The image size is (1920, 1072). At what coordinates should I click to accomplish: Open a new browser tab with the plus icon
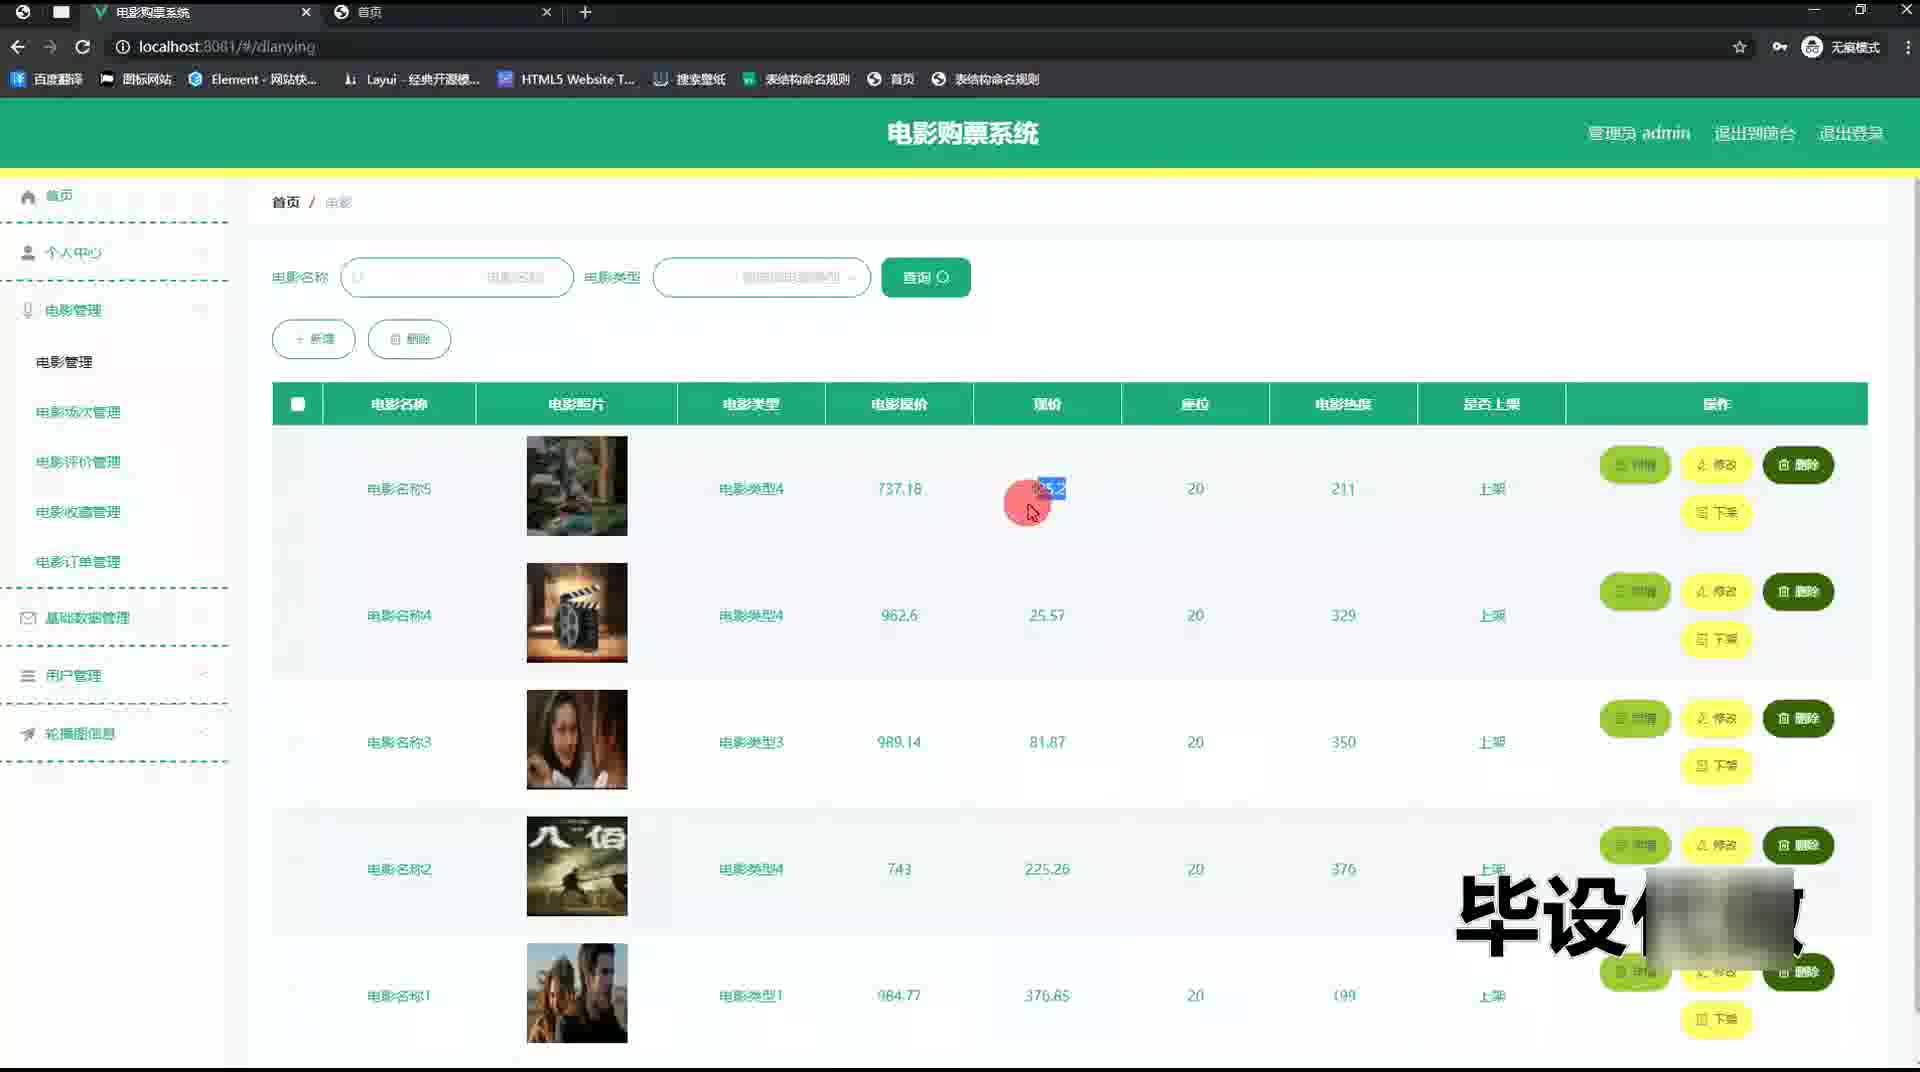tap(585, 12)
